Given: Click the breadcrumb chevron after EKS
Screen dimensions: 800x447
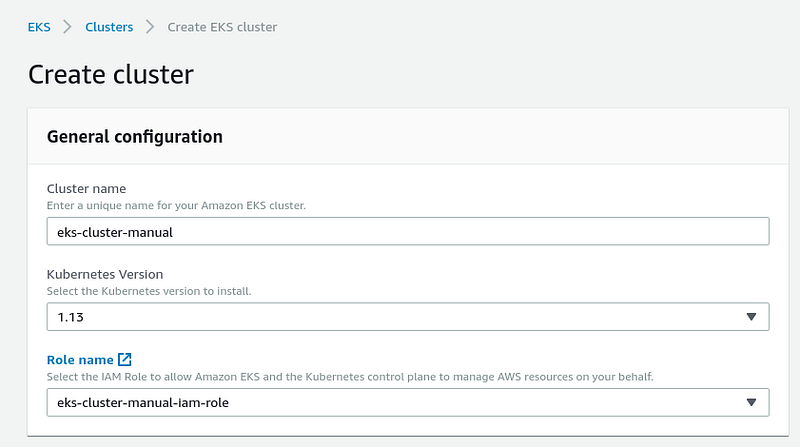Looking at the screenshot, I should point(67,27).
